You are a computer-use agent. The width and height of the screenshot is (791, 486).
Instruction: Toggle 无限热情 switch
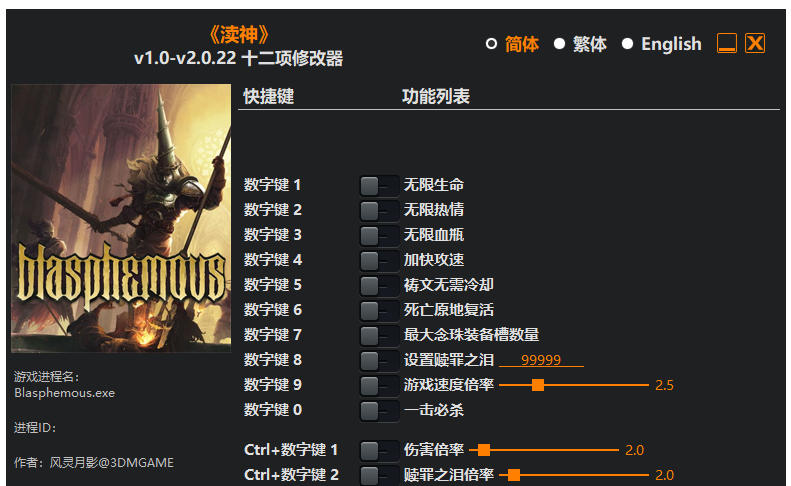[379, 210]
